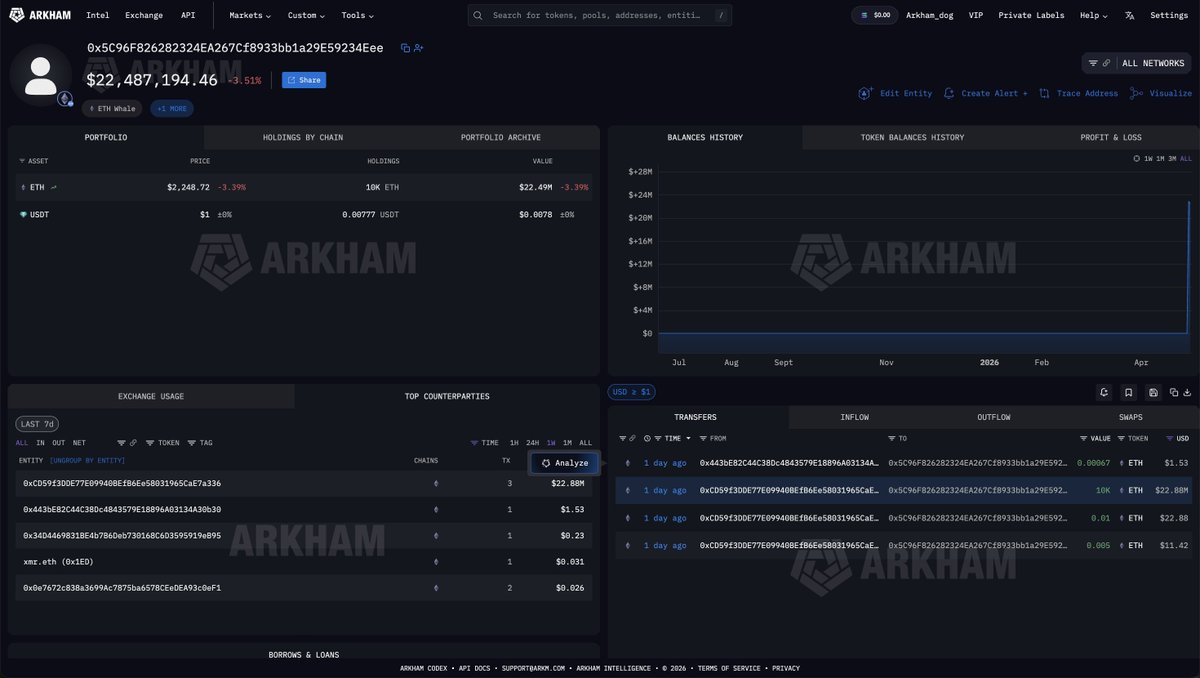Click the add-contact icon beside address

coord(419,48)
